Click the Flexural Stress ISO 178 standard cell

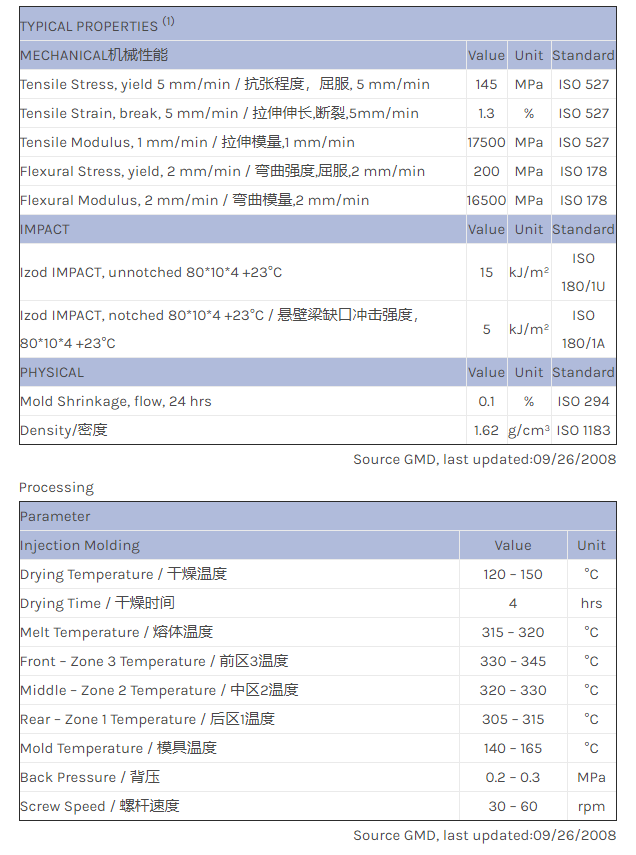584,171
